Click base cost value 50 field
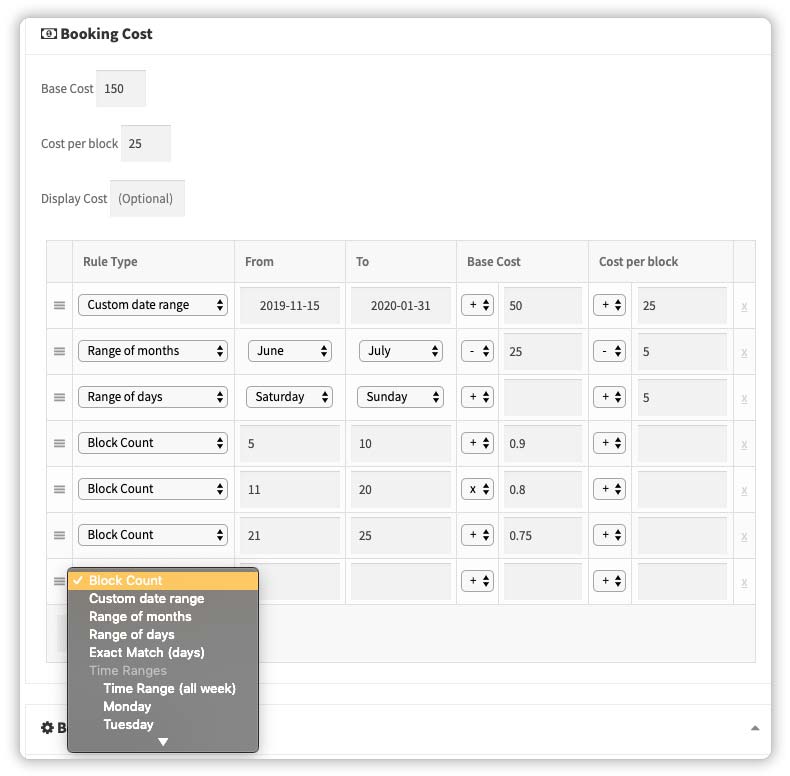The width and height of the screenshot is (790, 776). [x=543, y=305]
